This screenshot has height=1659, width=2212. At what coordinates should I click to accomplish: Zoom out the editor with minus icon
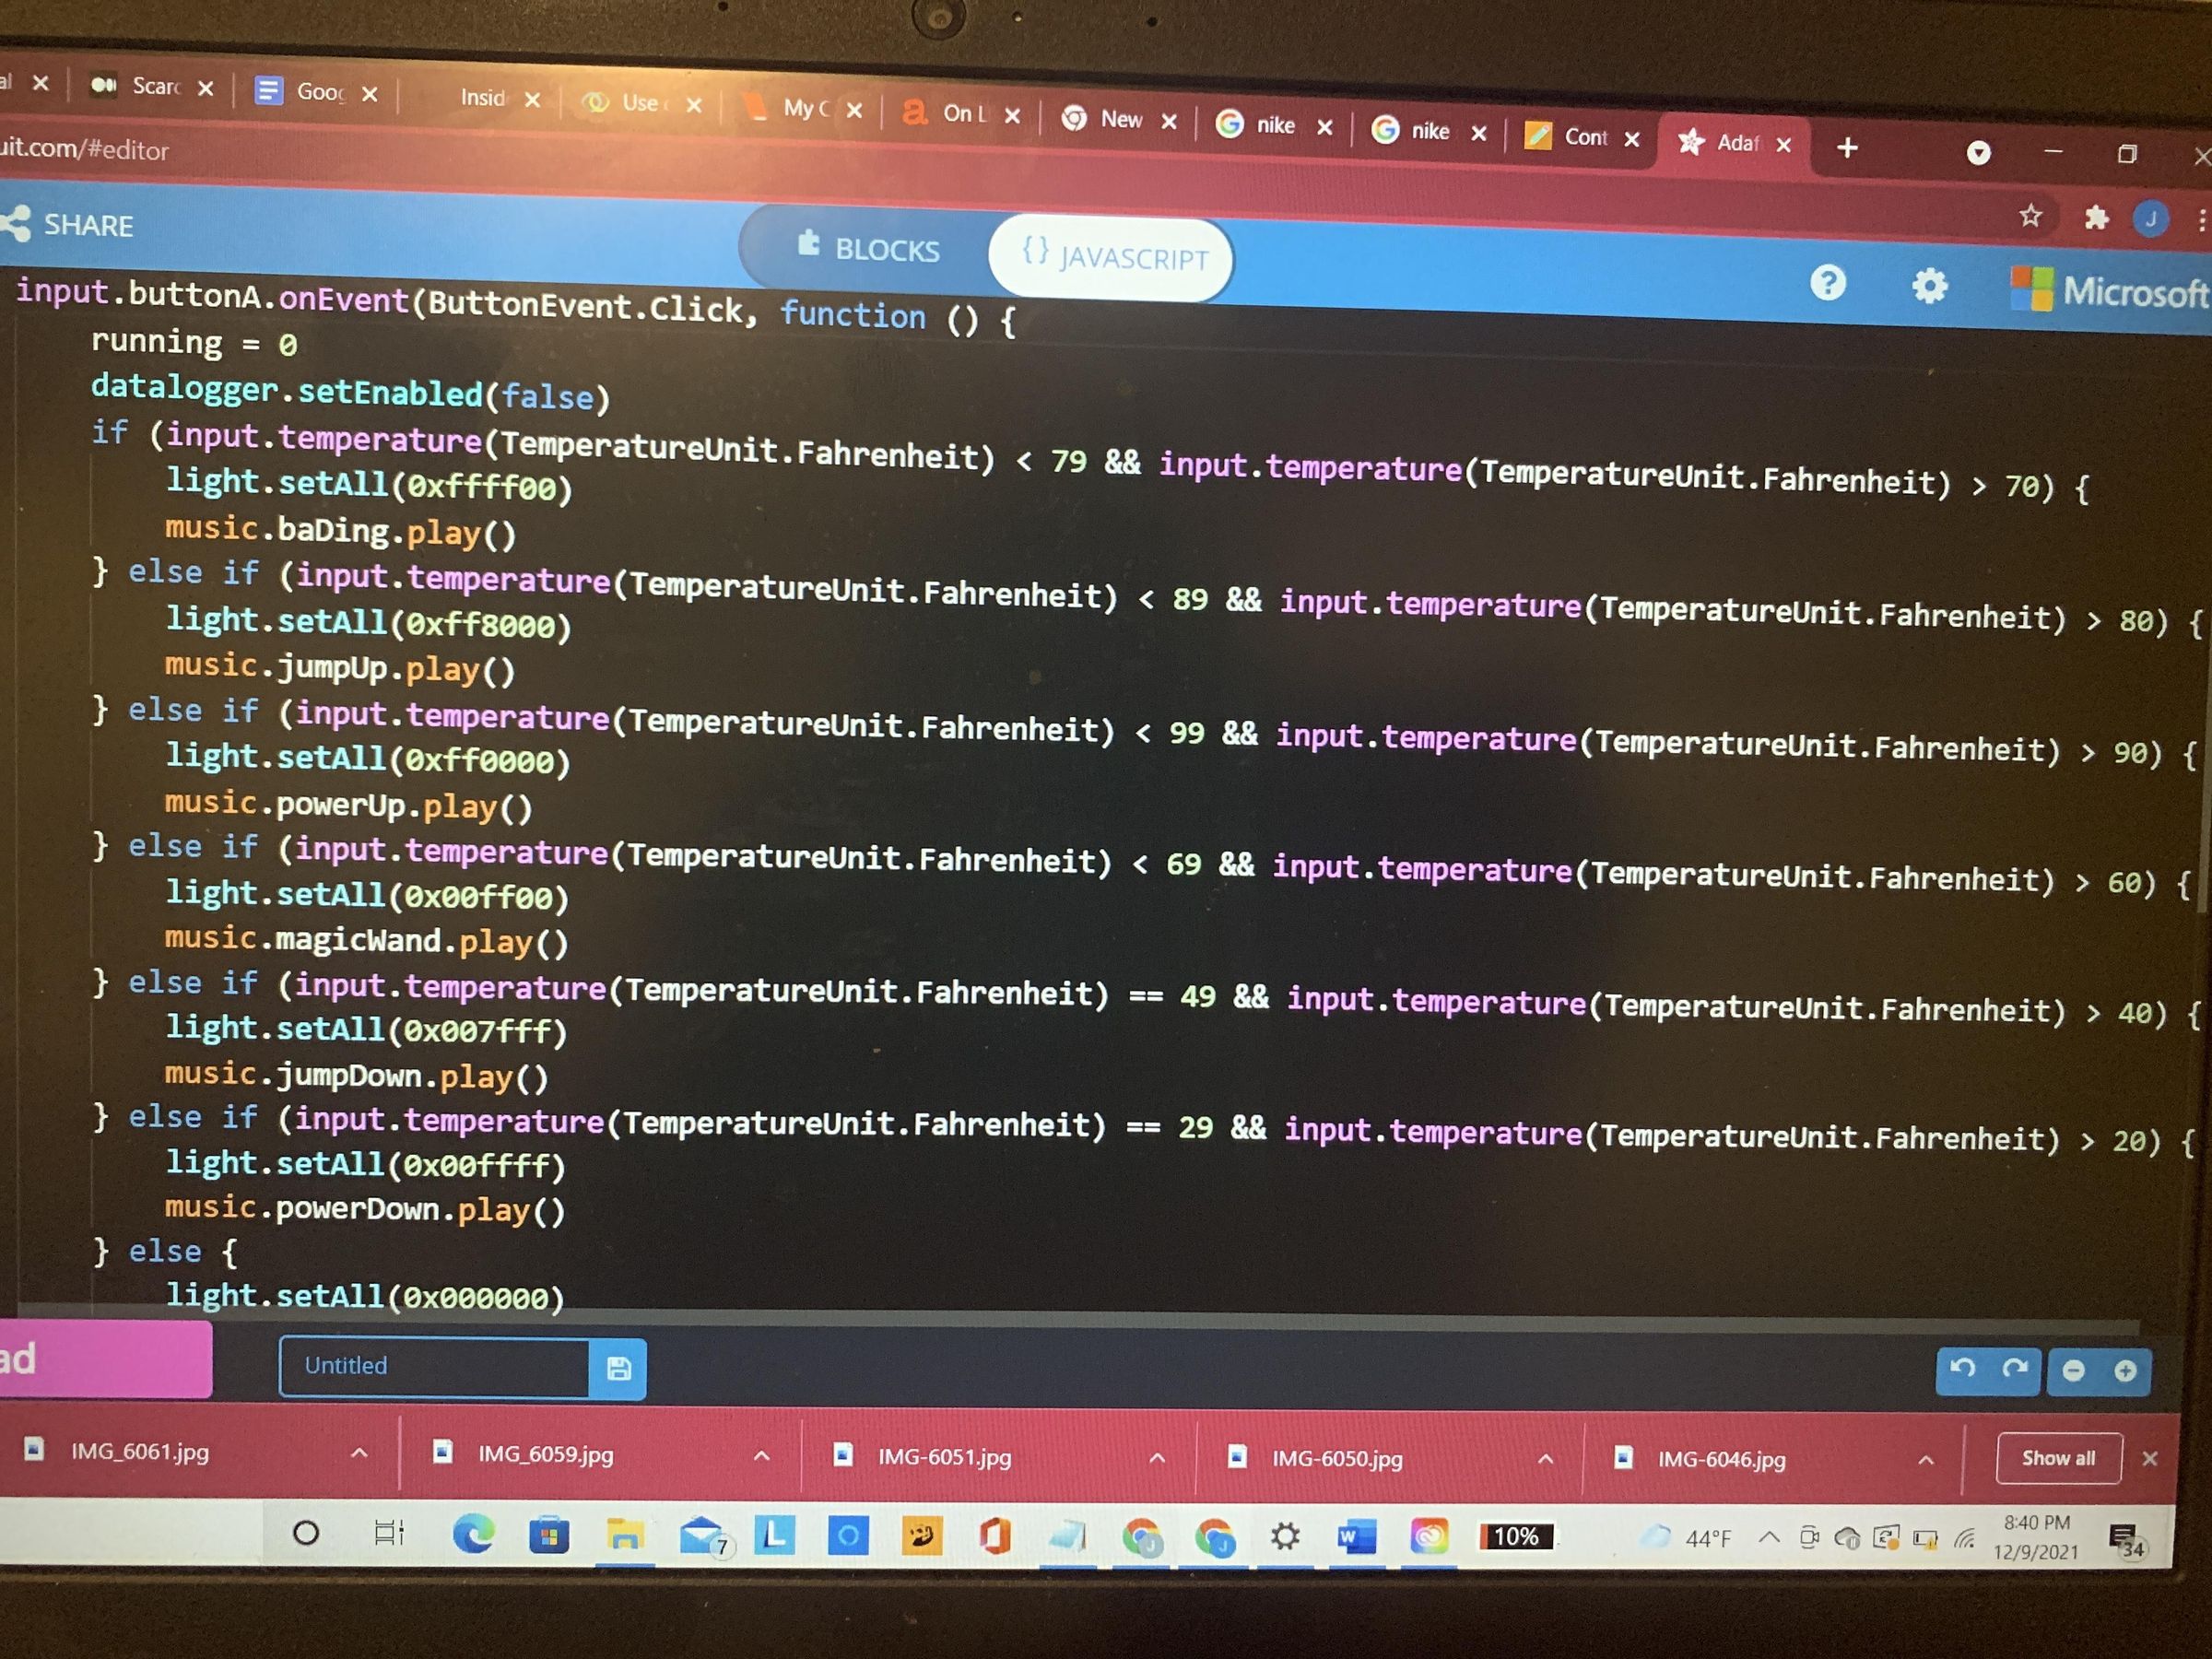pos(2073,1370)
